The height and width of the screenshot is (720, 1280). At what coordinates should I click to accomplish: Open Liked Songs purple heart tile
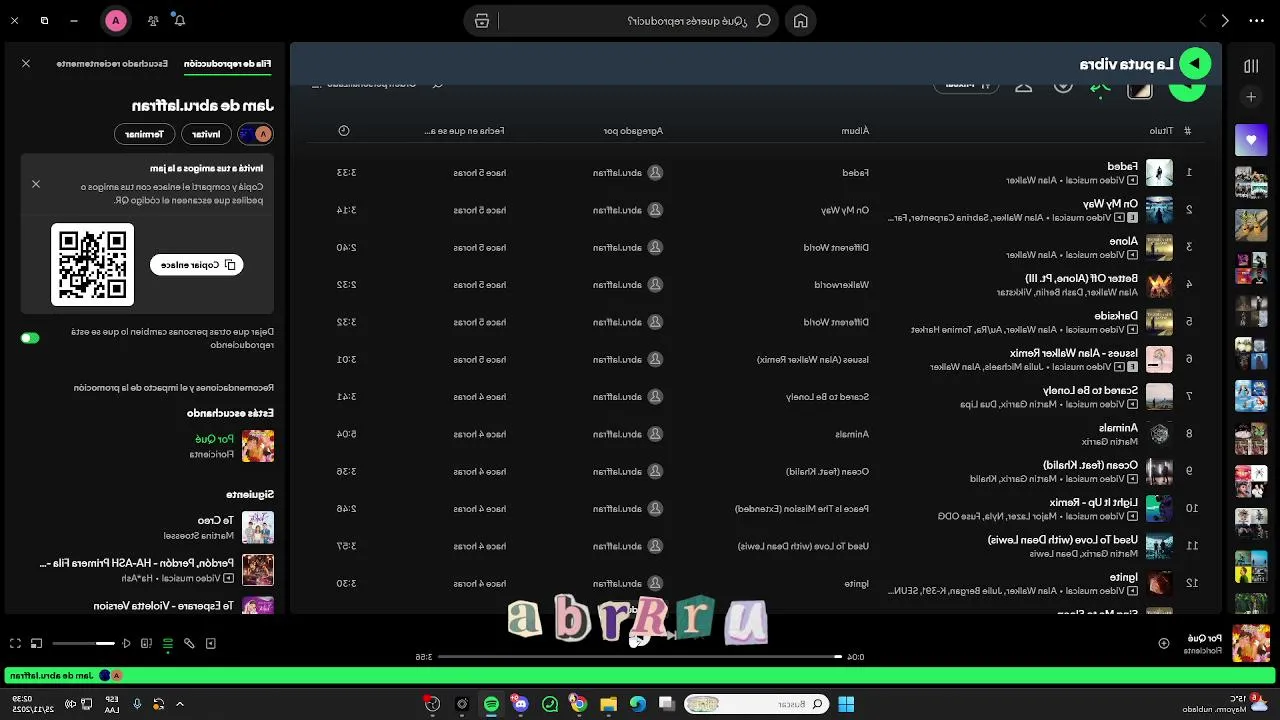(1251, 140)
